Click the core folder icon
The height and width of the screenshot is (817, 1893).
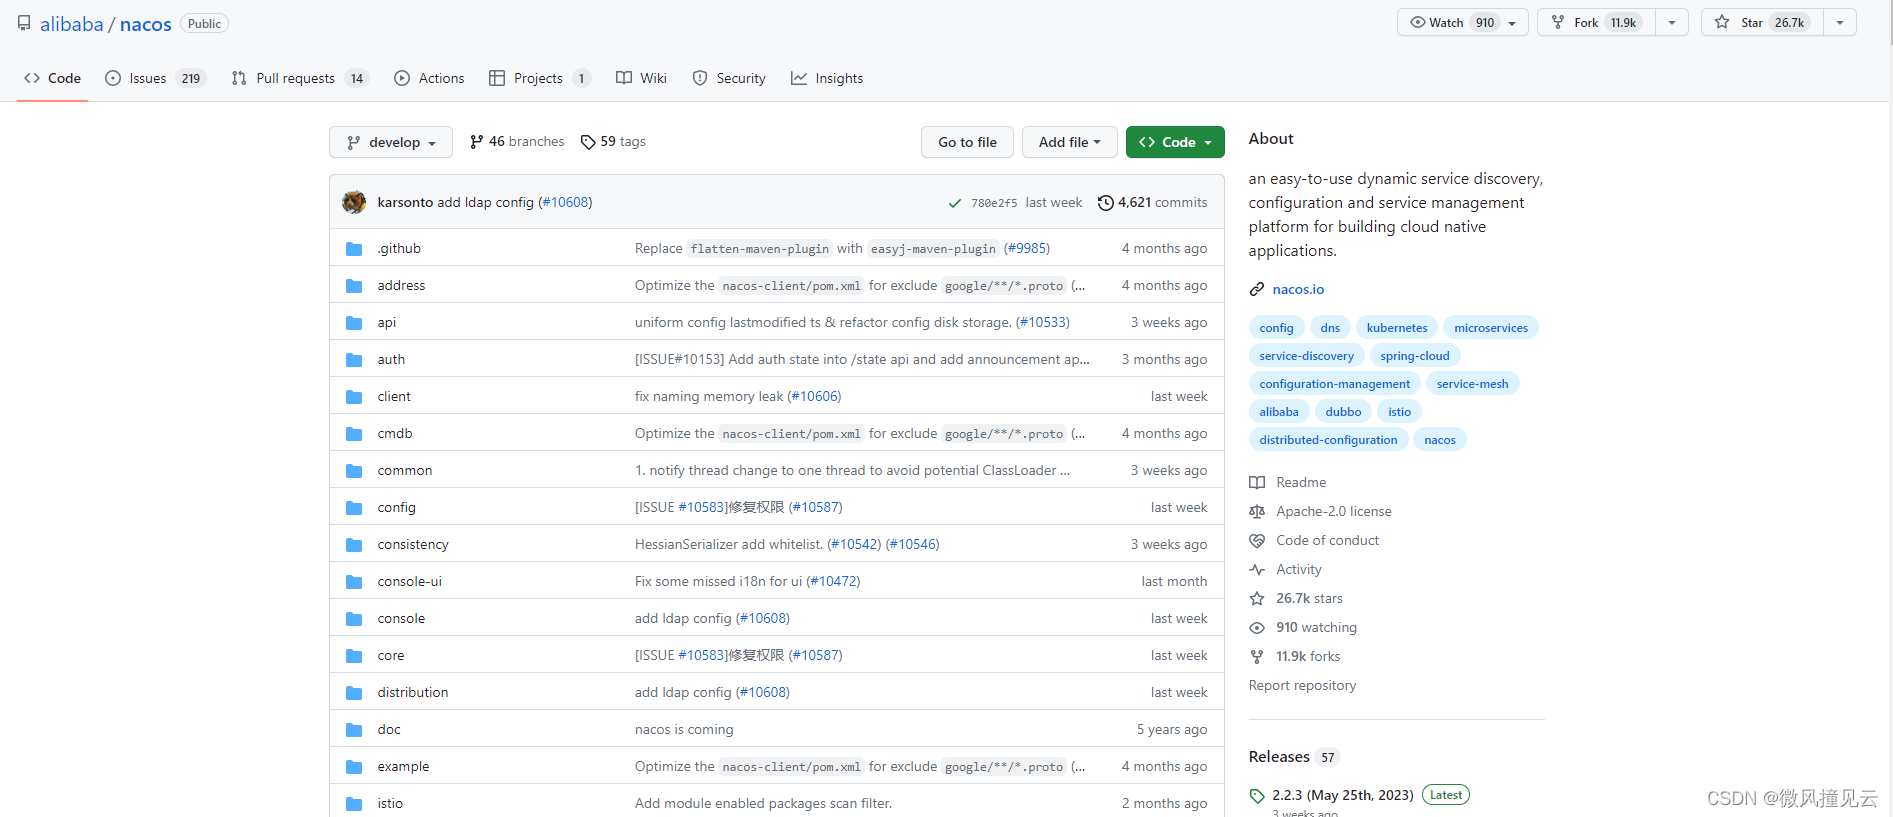click(354, 656)
